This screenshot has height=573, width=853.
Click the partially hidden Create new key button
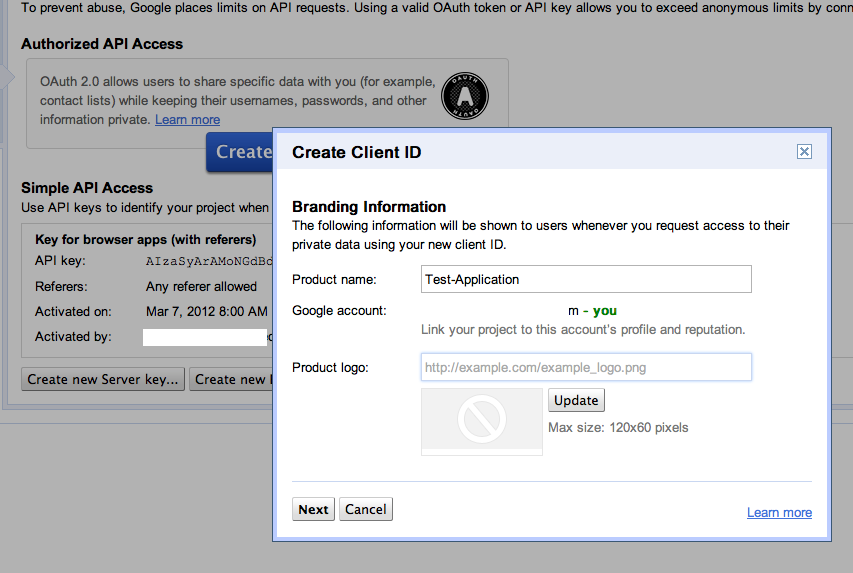[231, 379]
